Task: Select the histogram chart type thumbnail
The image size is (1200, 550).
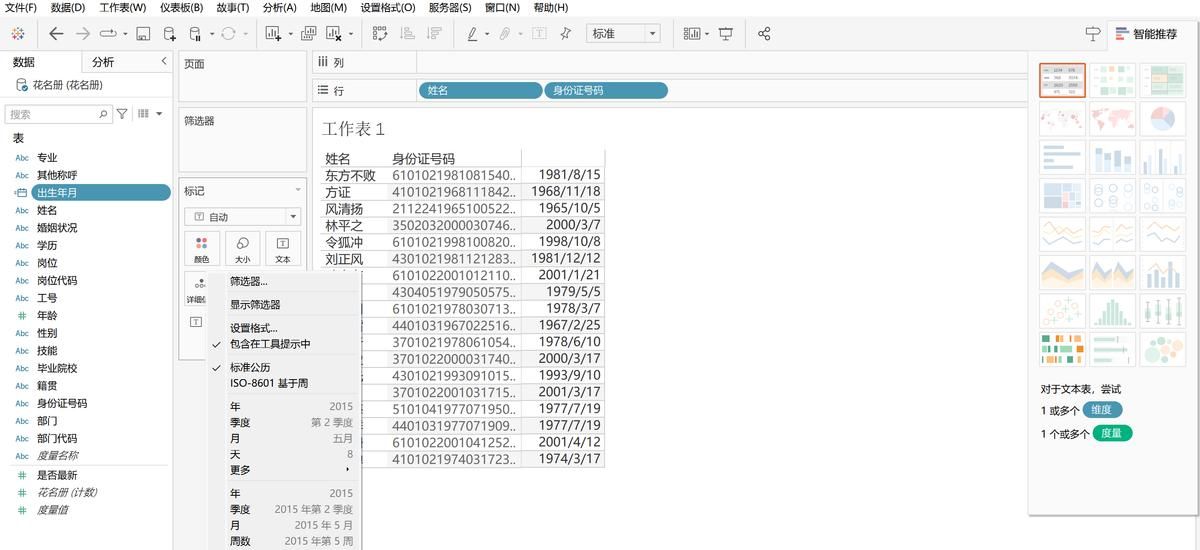Action: 1112,311
